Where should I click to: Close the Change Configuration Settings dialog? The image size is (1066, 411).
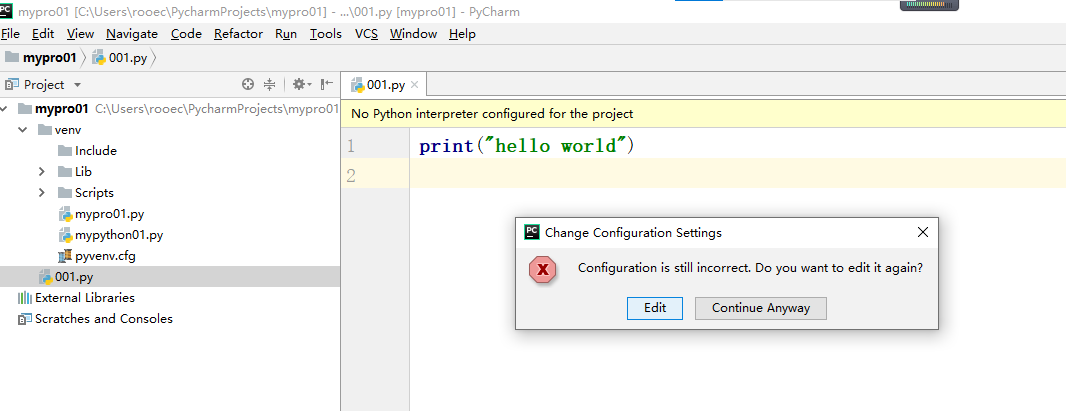coord(923,232)
